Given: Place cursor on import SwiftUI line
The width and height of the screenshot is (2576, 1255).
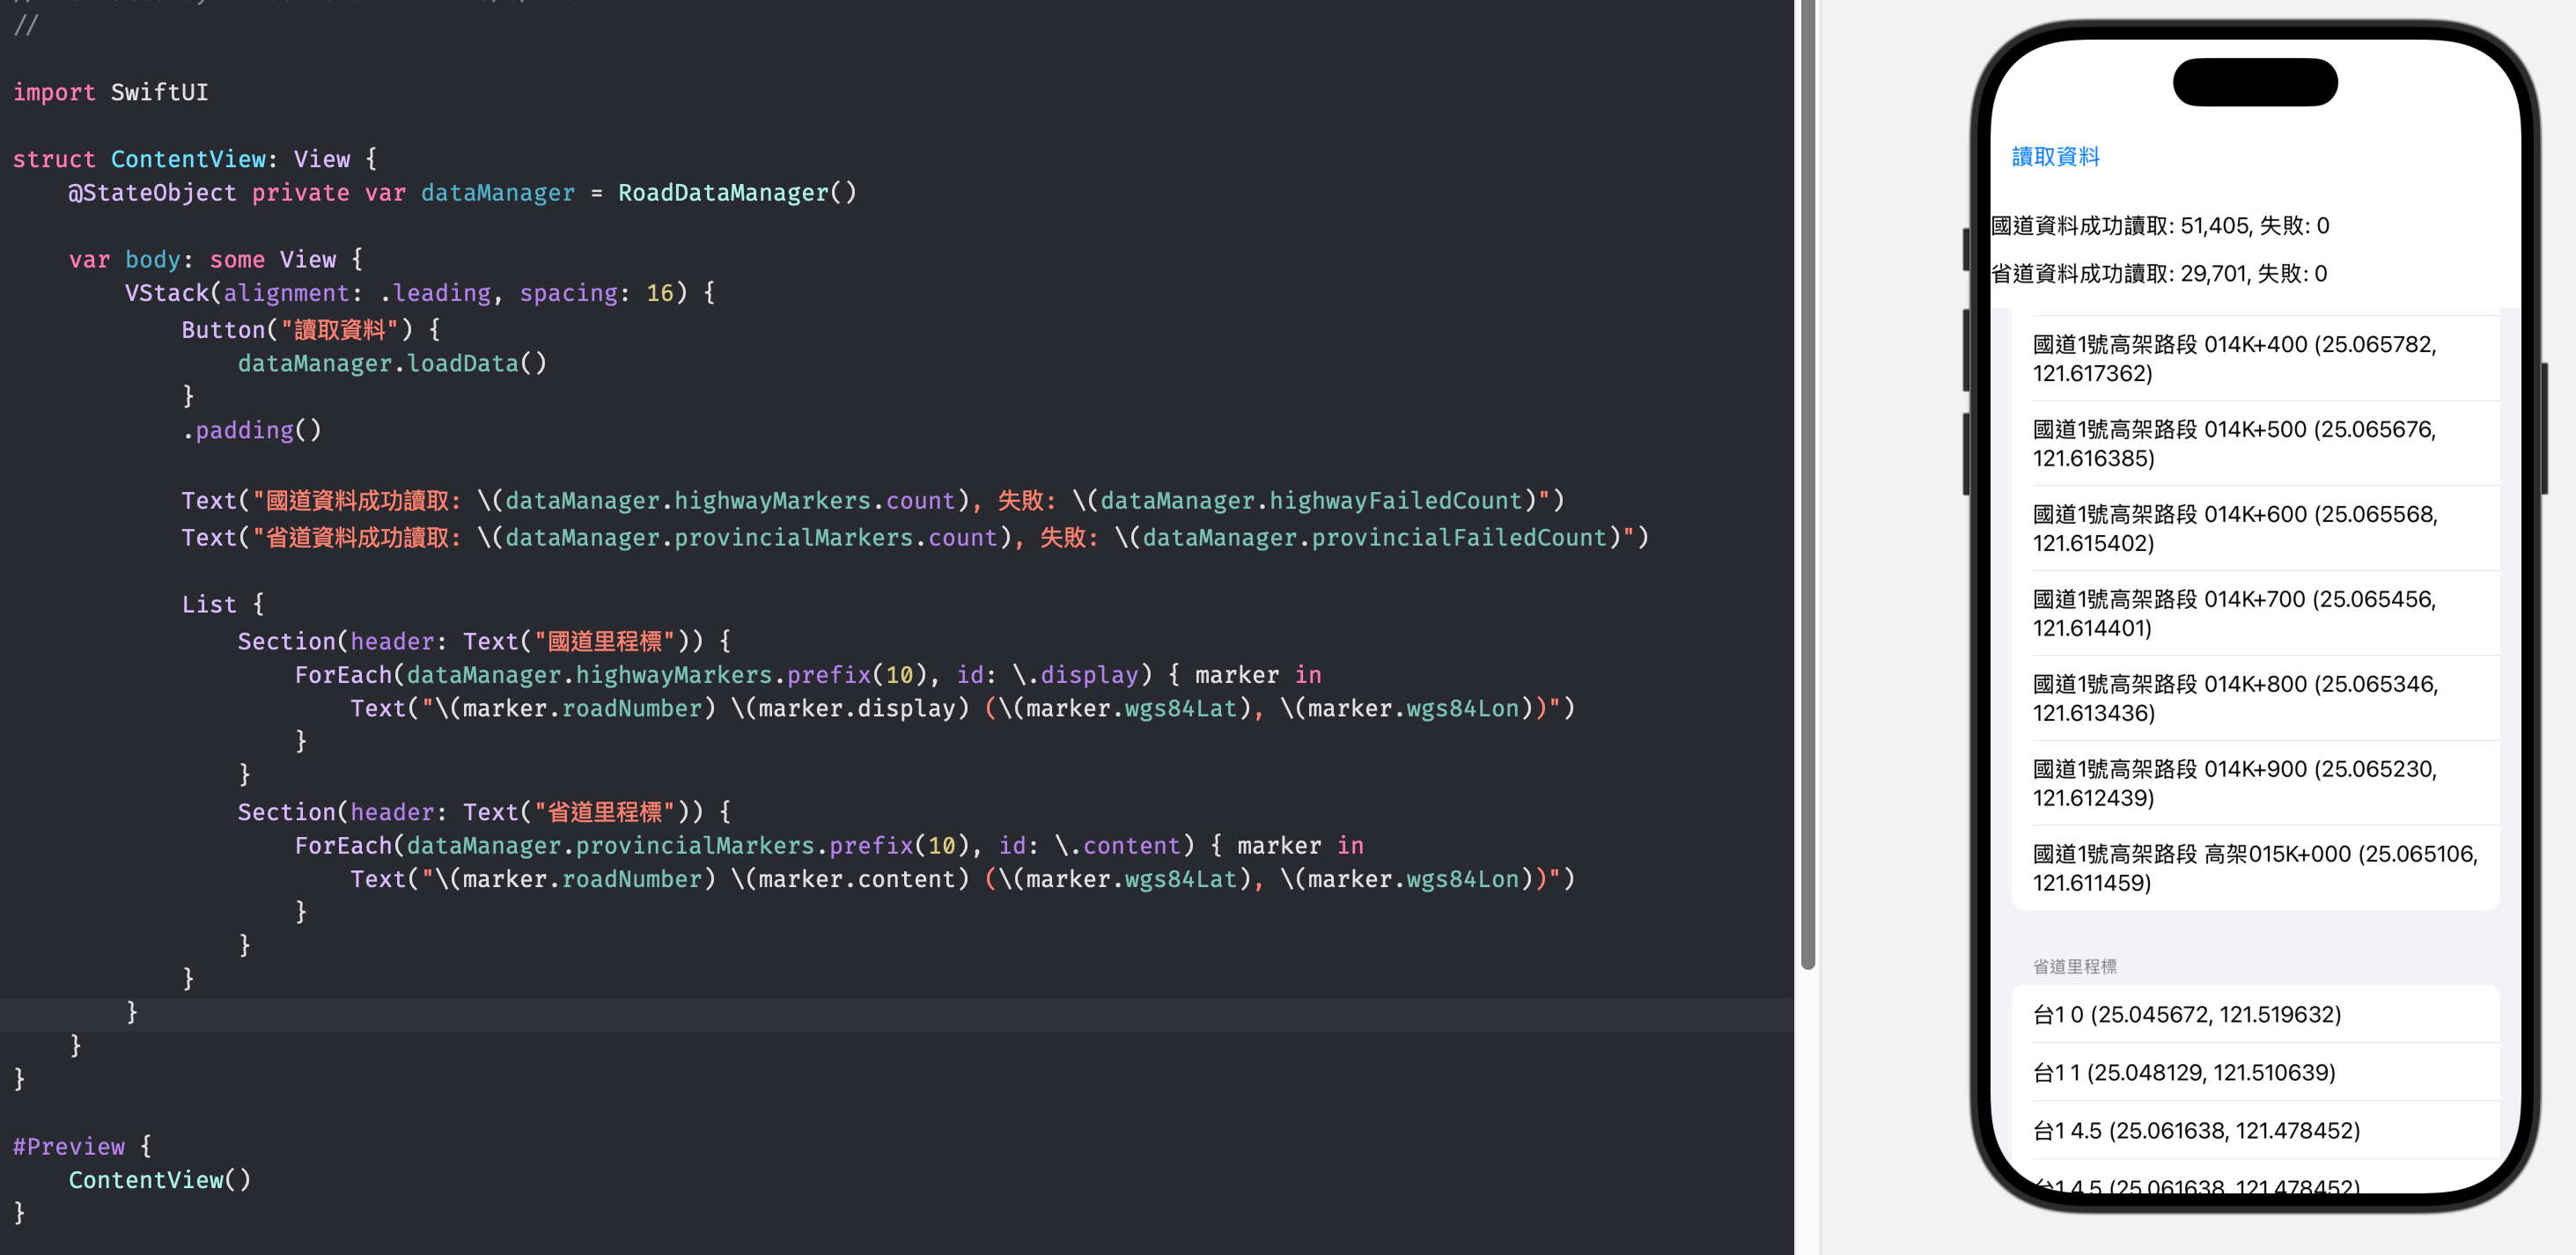Looking at the screenshot, I should (110, 92).
